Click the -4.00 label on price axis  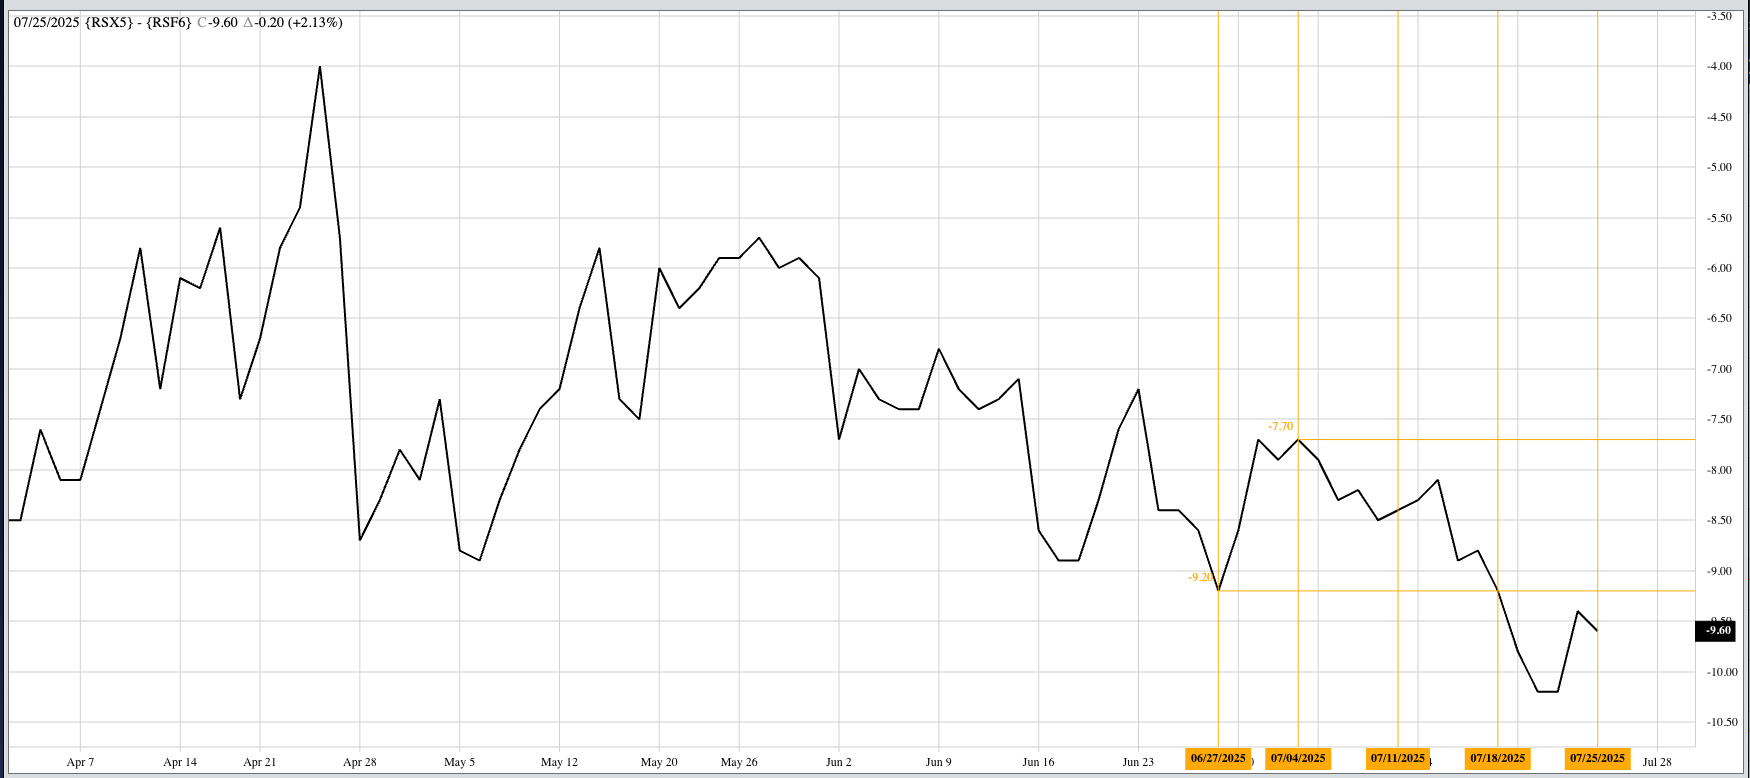(1719, 66)
